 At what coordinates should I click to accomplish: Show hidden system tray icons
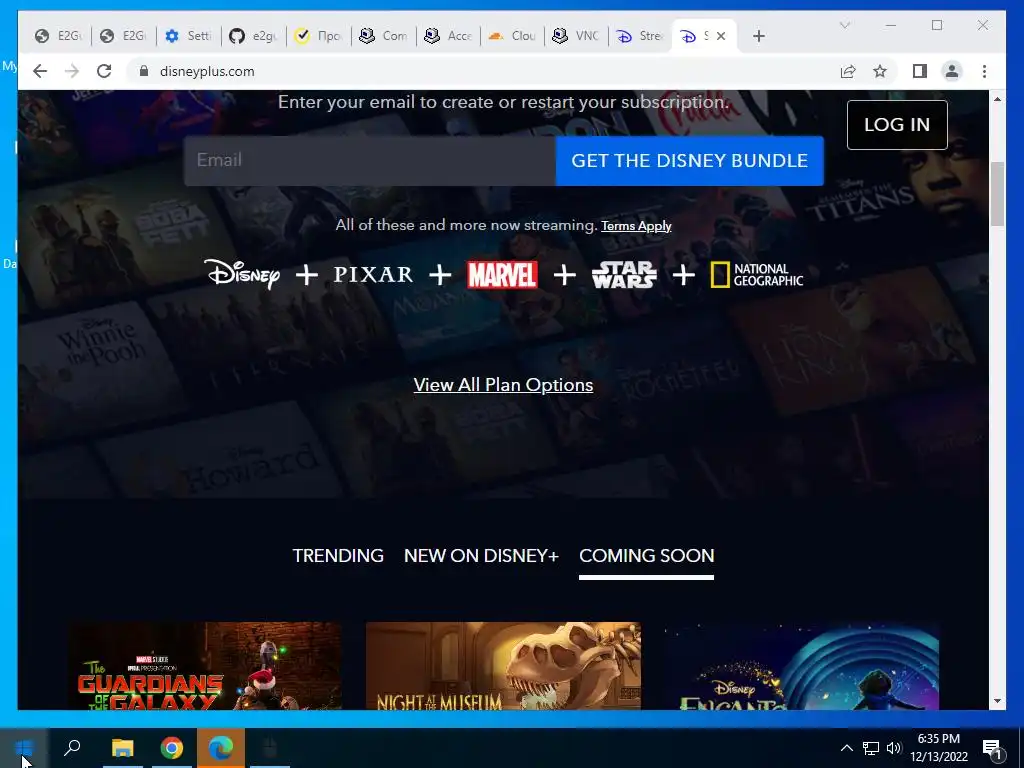(x=846, y=748)
